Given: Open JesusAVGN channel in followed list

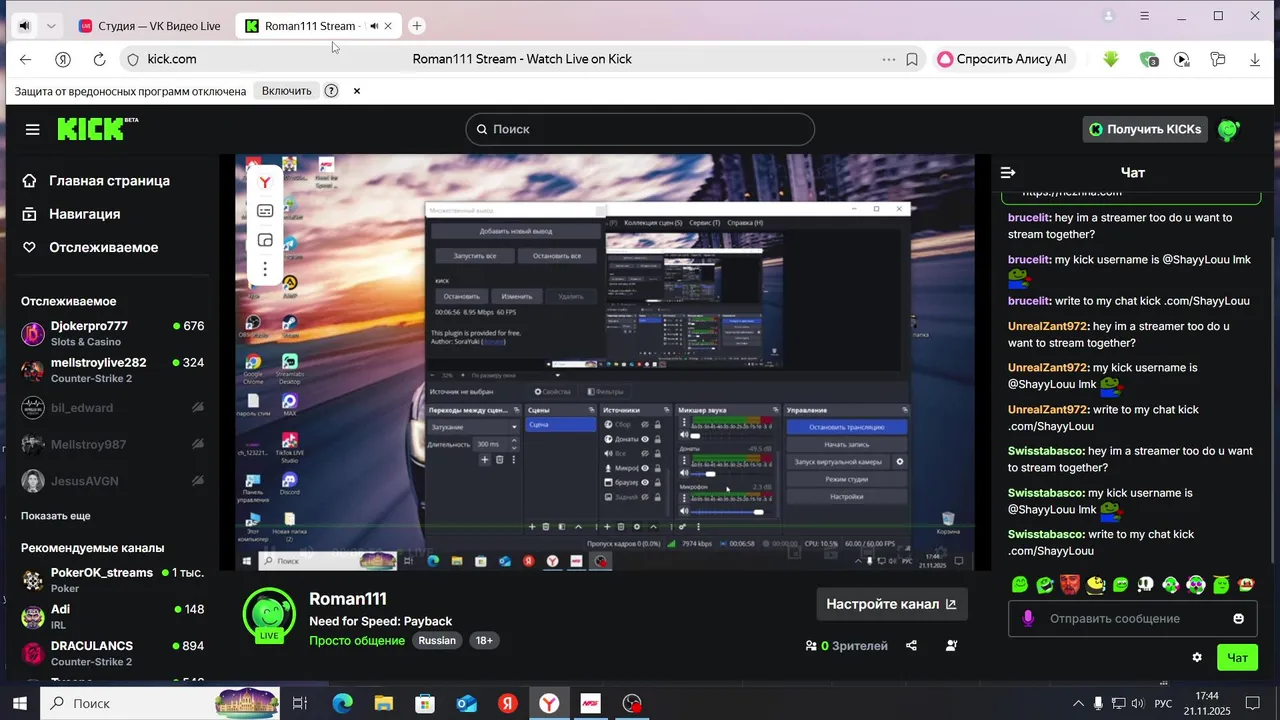Looking at the screenshot, I should [x=112, y=481].
